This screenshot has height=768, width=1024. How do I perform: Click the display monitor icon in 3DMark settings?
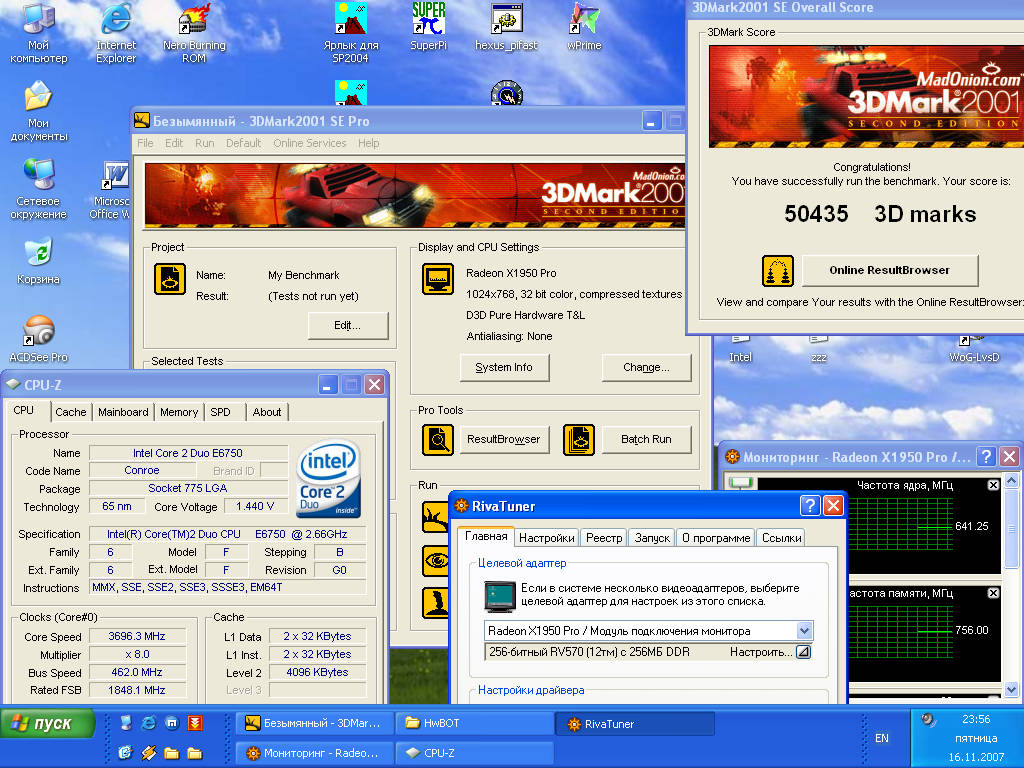[438, 280]
